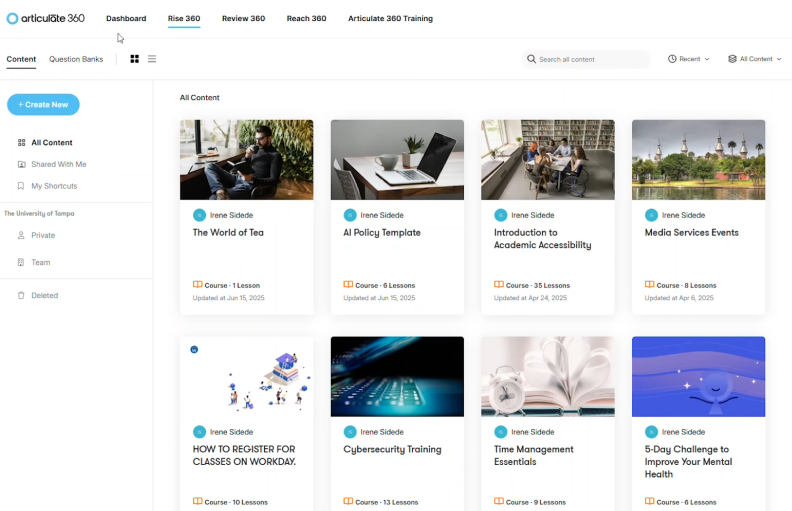
Task: Go to the Dashboard page
Action: (126, 18)
